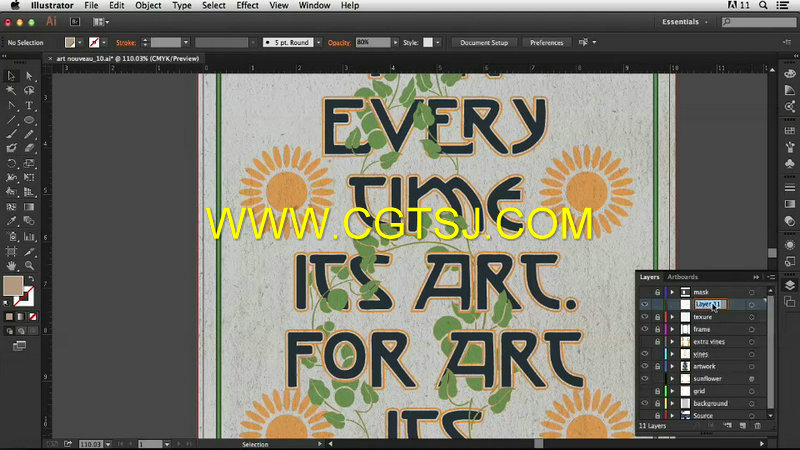The width and height of the screenshot is (800, 450).
Task: Click the zoom level field at bottom
Action: (x=91, y=444)
